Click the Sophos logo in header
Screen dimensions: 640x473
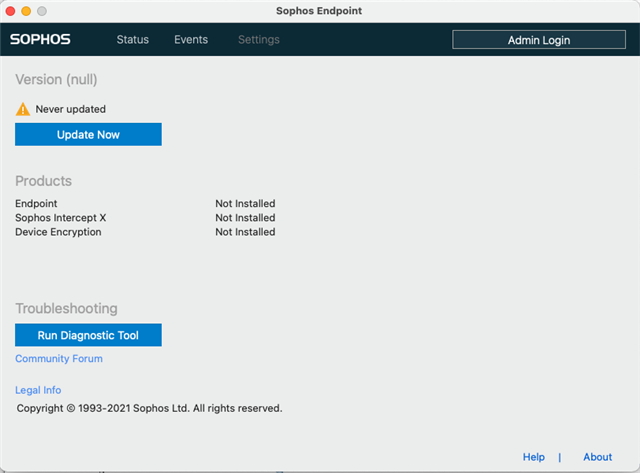click(x=40, y=40)
